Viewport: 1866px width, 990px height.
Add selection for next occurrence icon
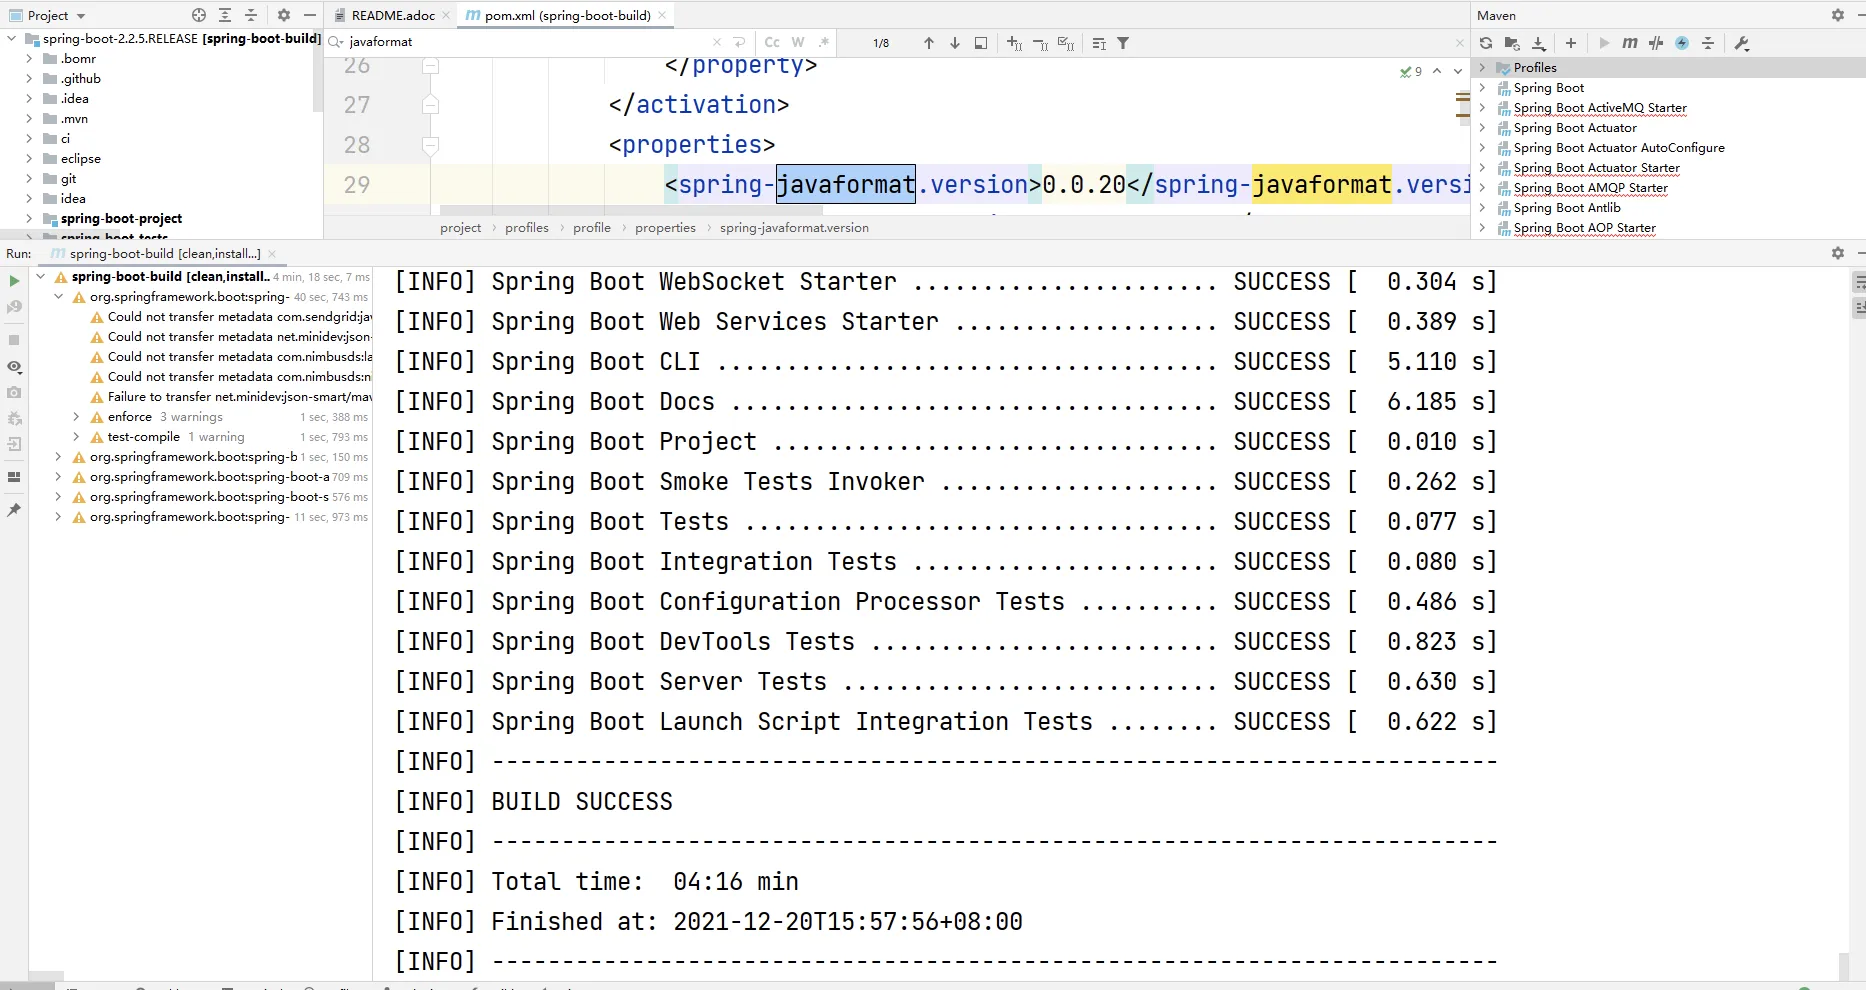pyautogui.click(x=1014, y=43)
